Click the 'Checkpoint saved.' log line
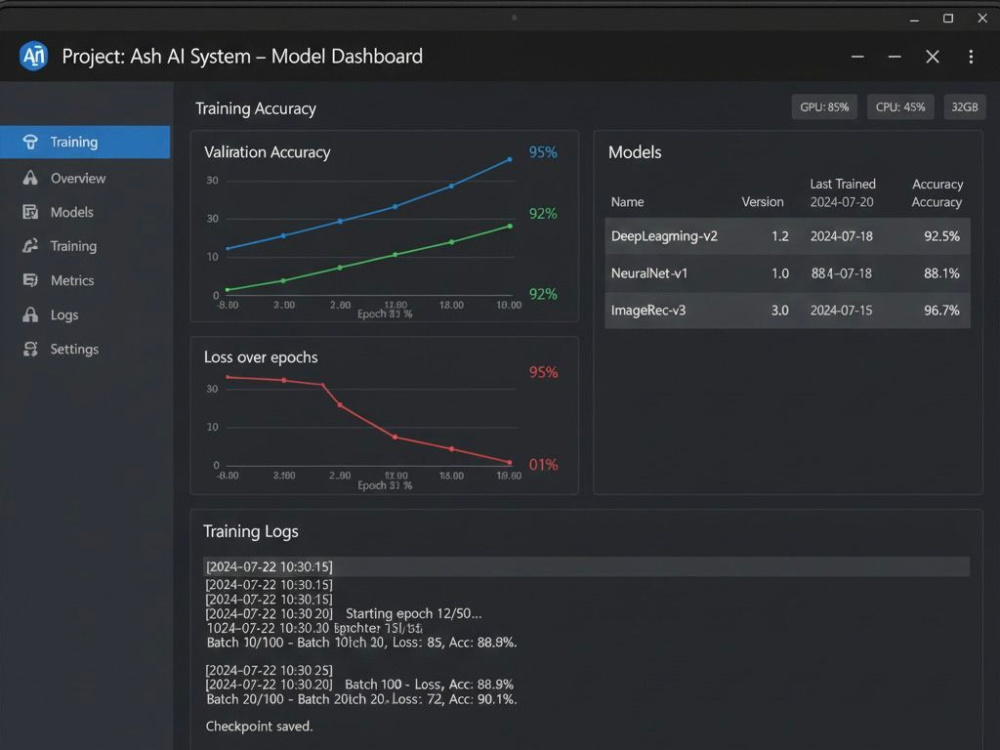 (x=259, y=726)
